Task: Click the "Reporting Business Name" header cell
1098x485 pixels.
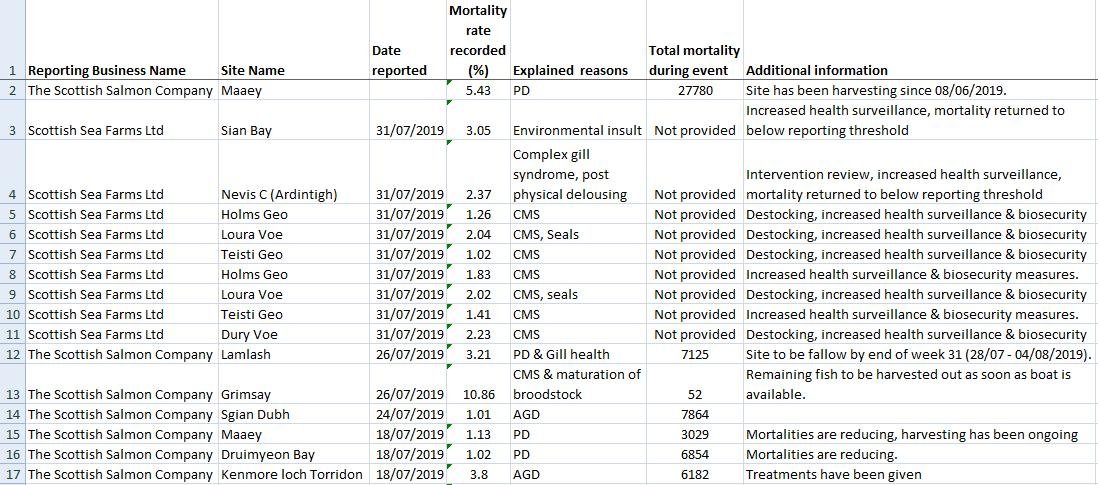Action: click(x=107, y=70)
